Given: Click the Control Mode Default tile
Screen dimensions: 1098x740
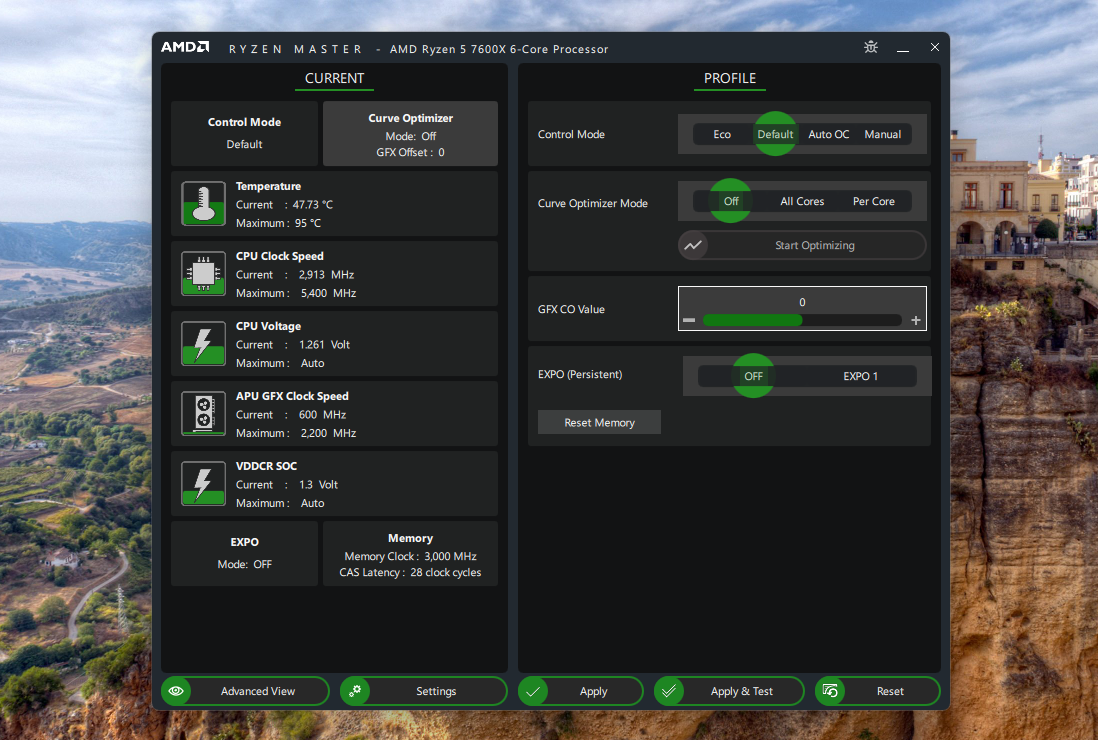Looking at the screenshot, I should tap(244, 133).
